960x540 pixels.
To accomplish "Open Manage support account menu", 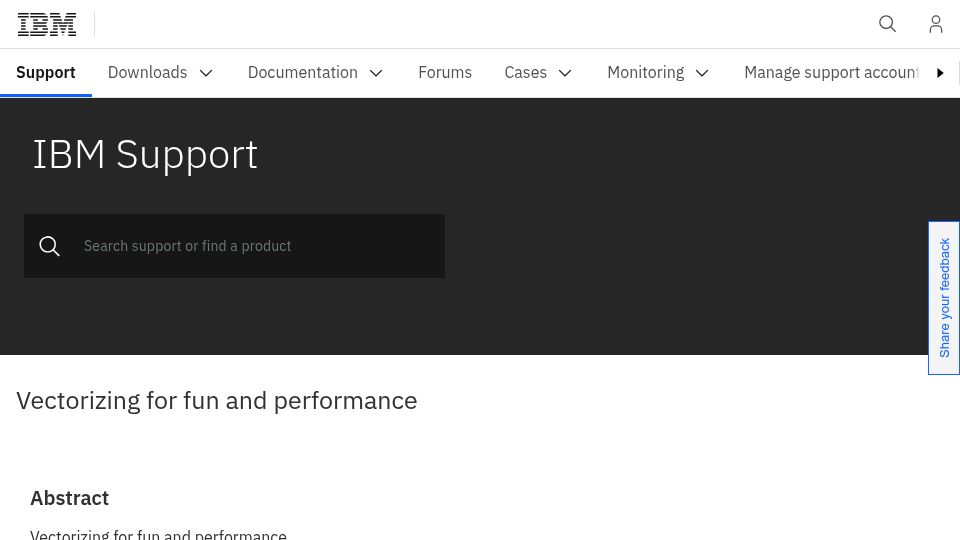I will [831, 72].
